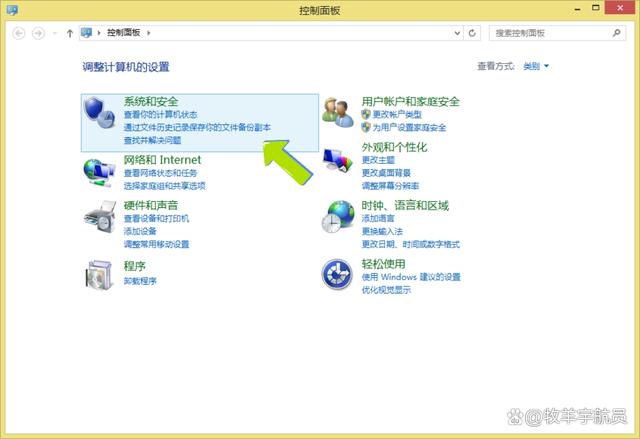Viewport: 640px width, 439px height.
Task: Click the 卸载程序 link
Action: [140, 281]
